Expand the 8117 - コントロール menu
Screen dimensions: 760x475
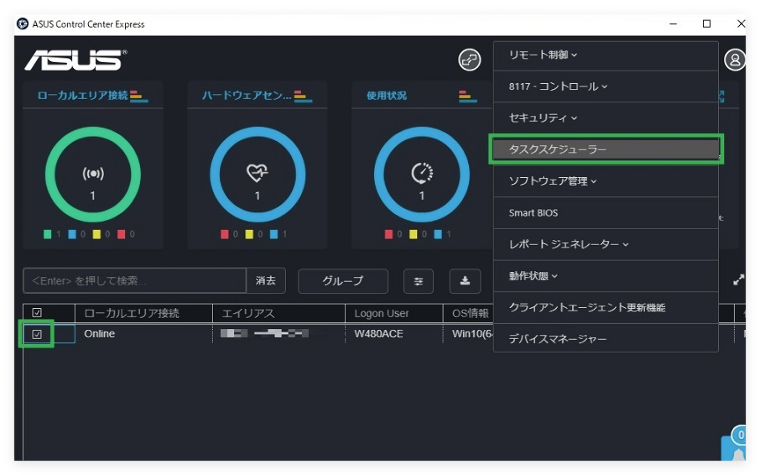606,87
